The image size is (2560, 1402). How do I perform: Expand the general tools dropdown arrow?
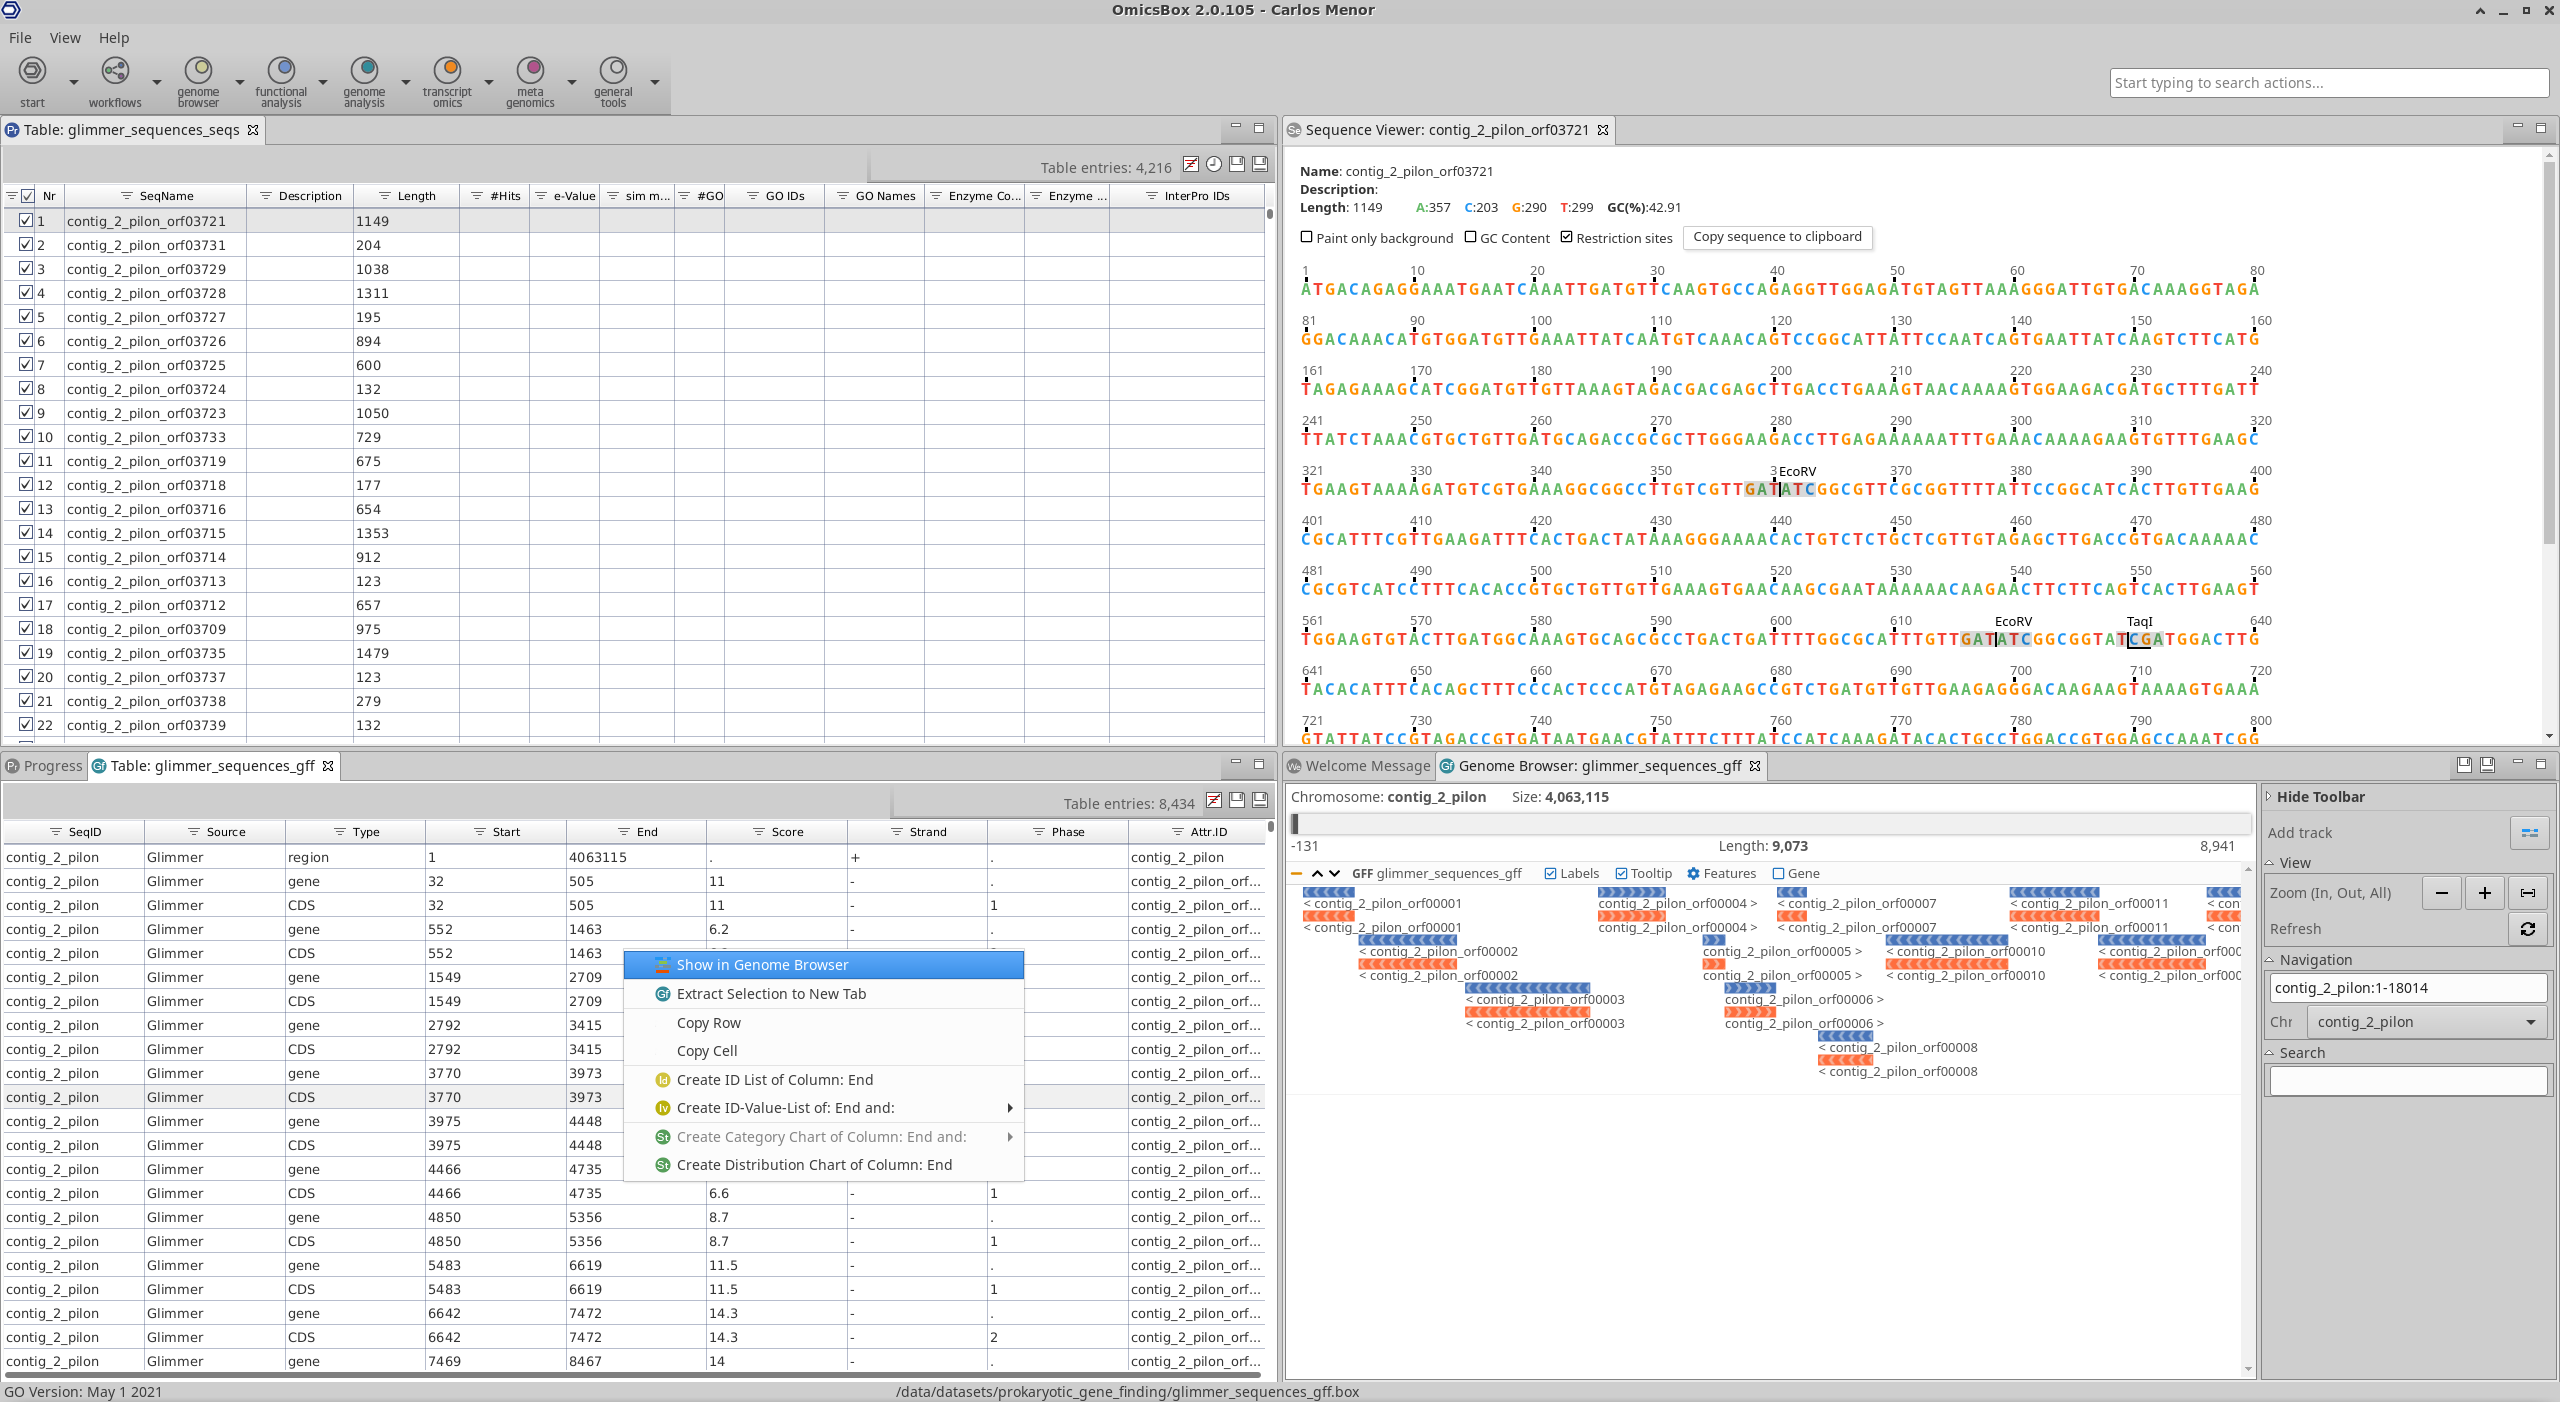(x=655, y=82)
